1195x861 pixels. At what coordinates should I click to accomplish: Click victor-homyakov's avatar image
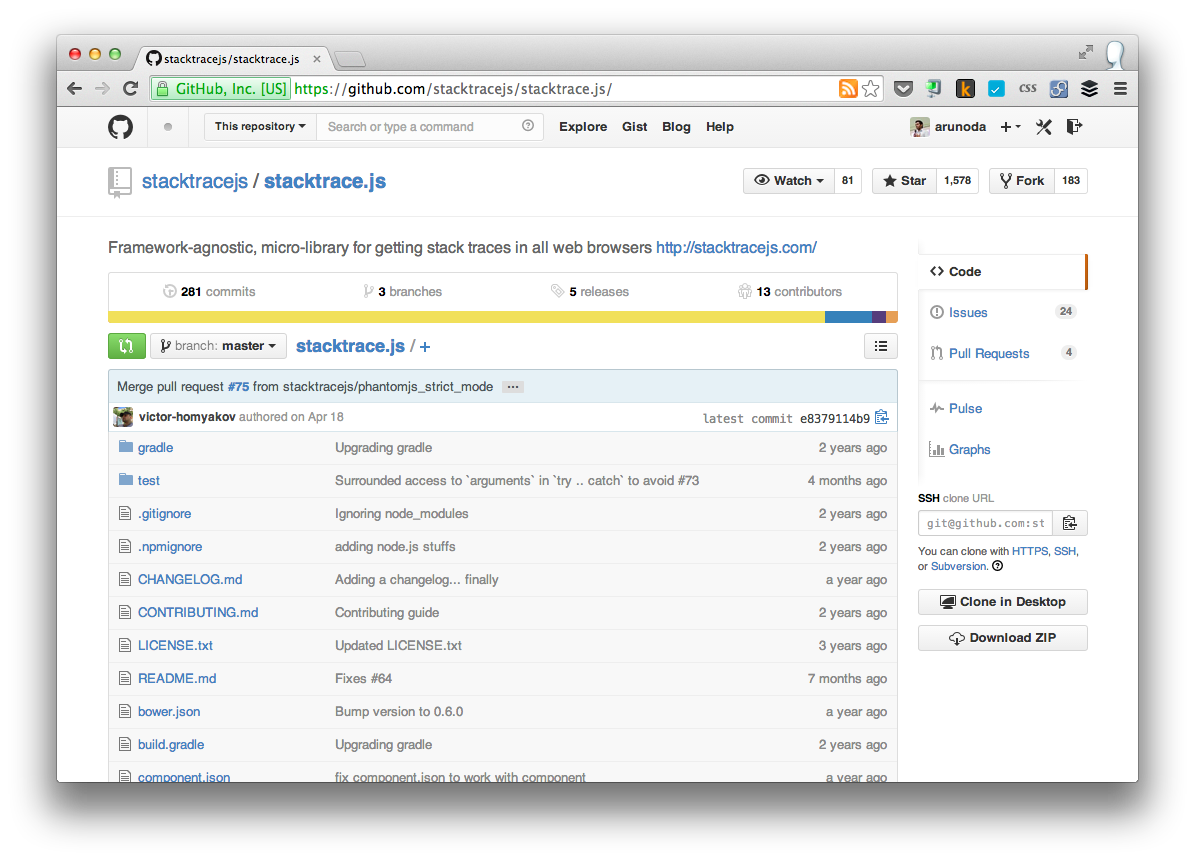tap(123, 417)
